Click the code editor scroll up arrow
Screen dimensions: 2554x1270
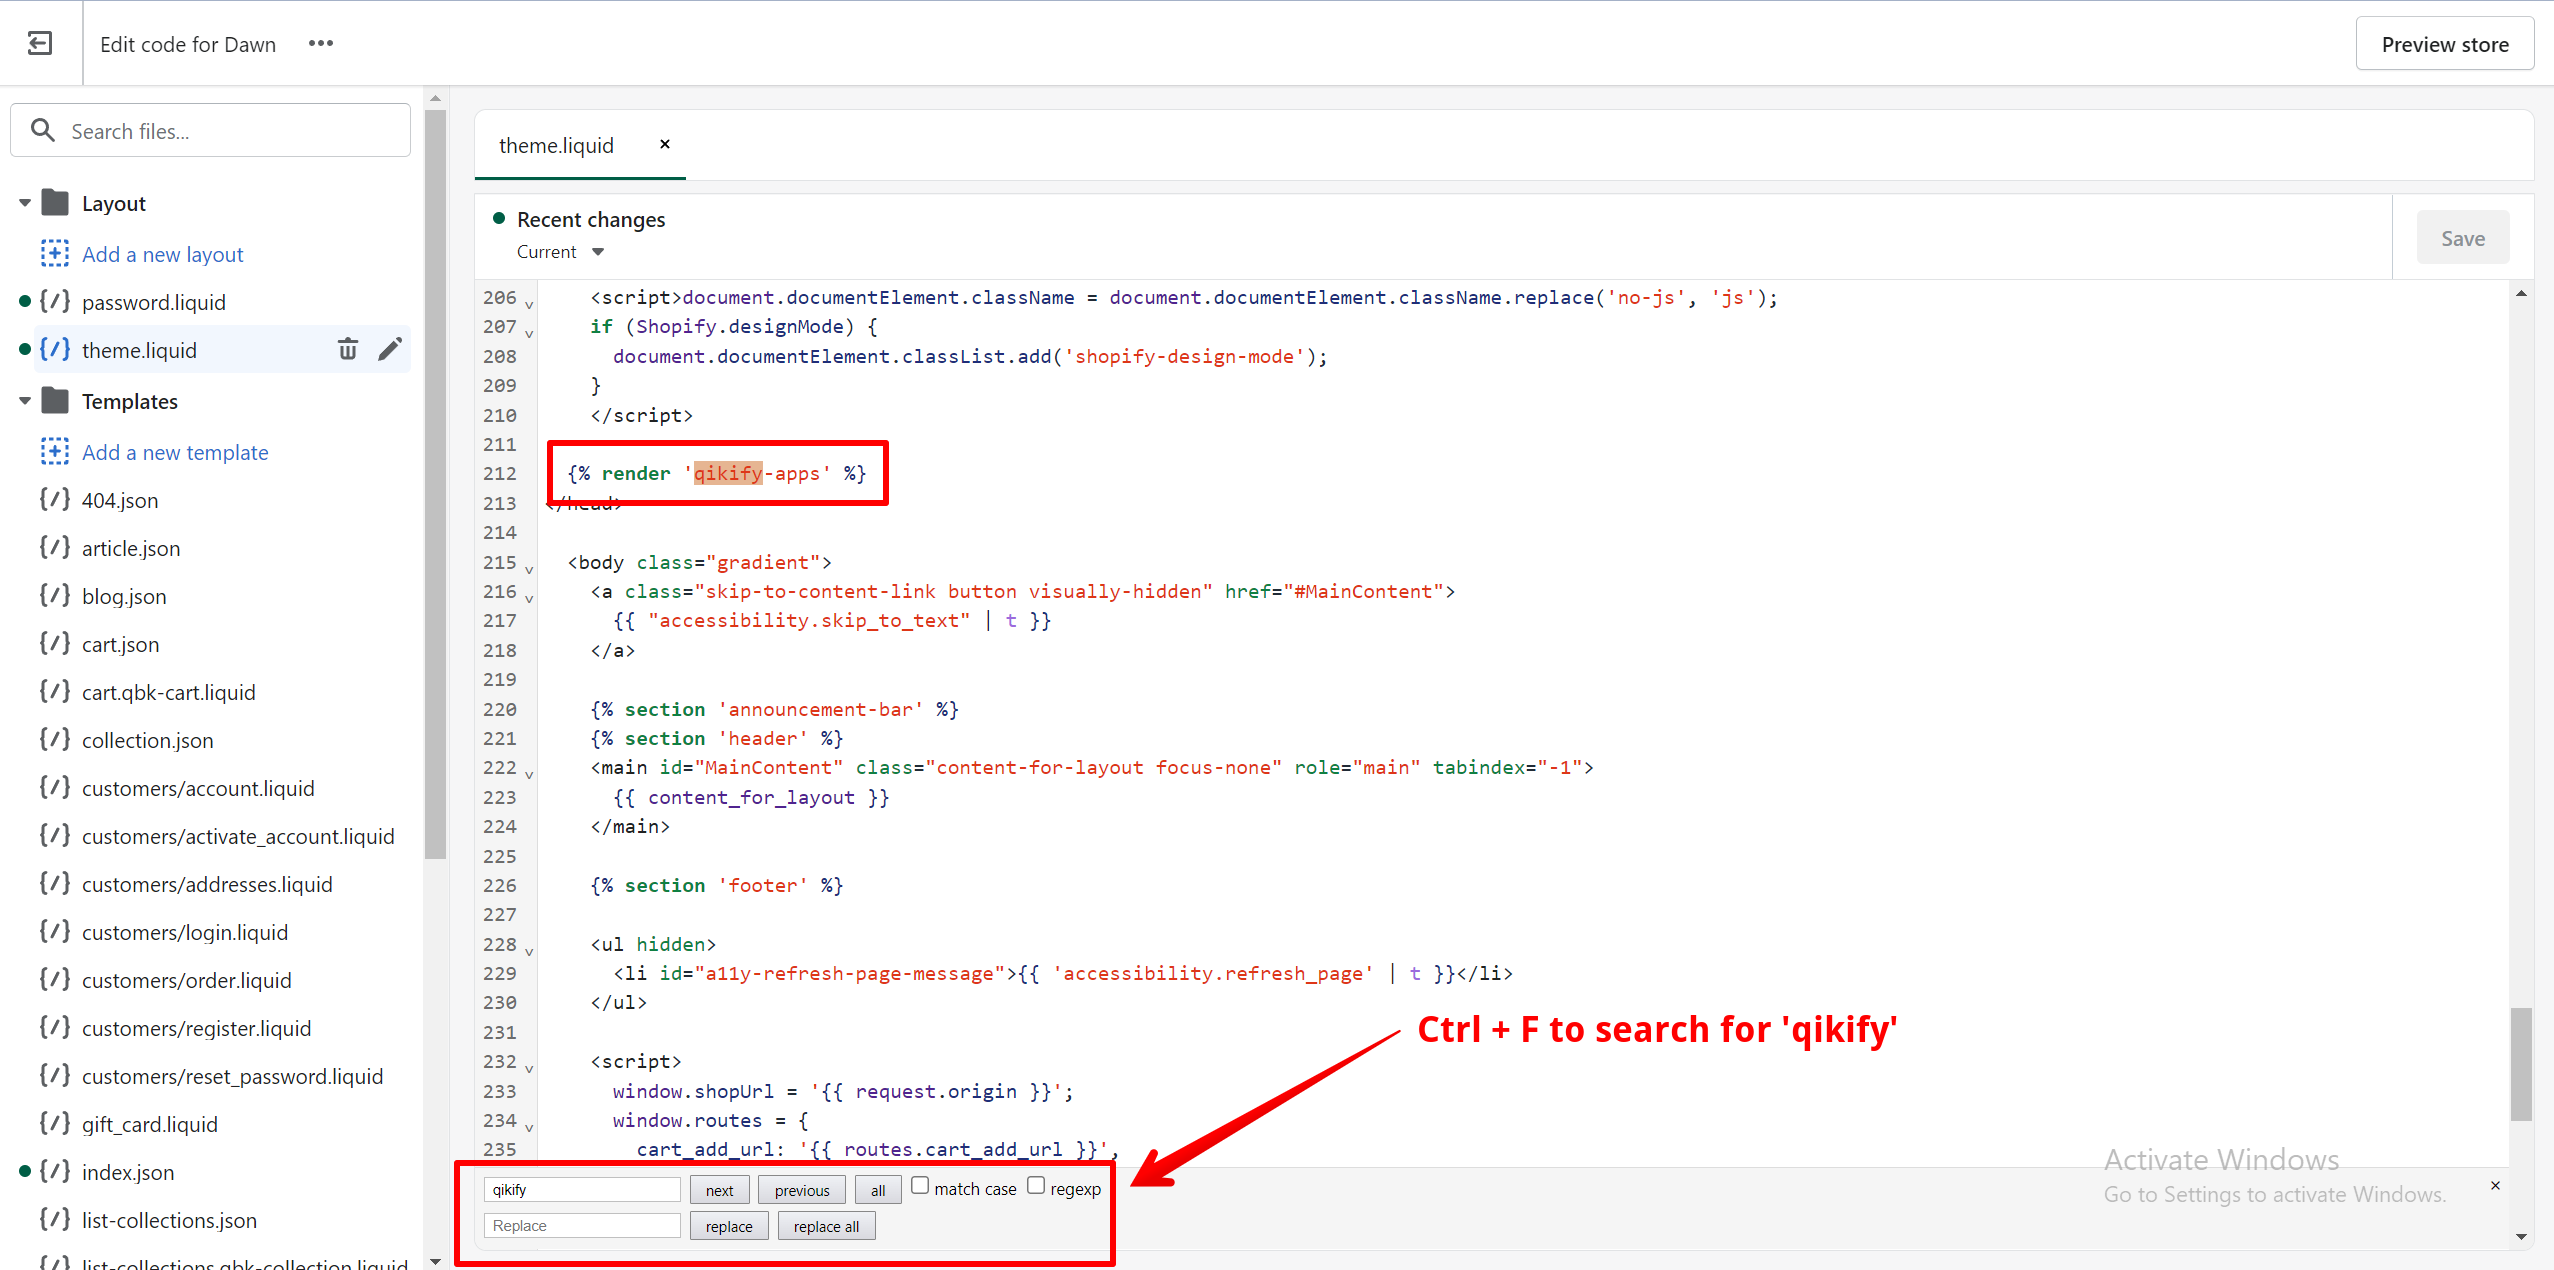[x=2521, y=293]
